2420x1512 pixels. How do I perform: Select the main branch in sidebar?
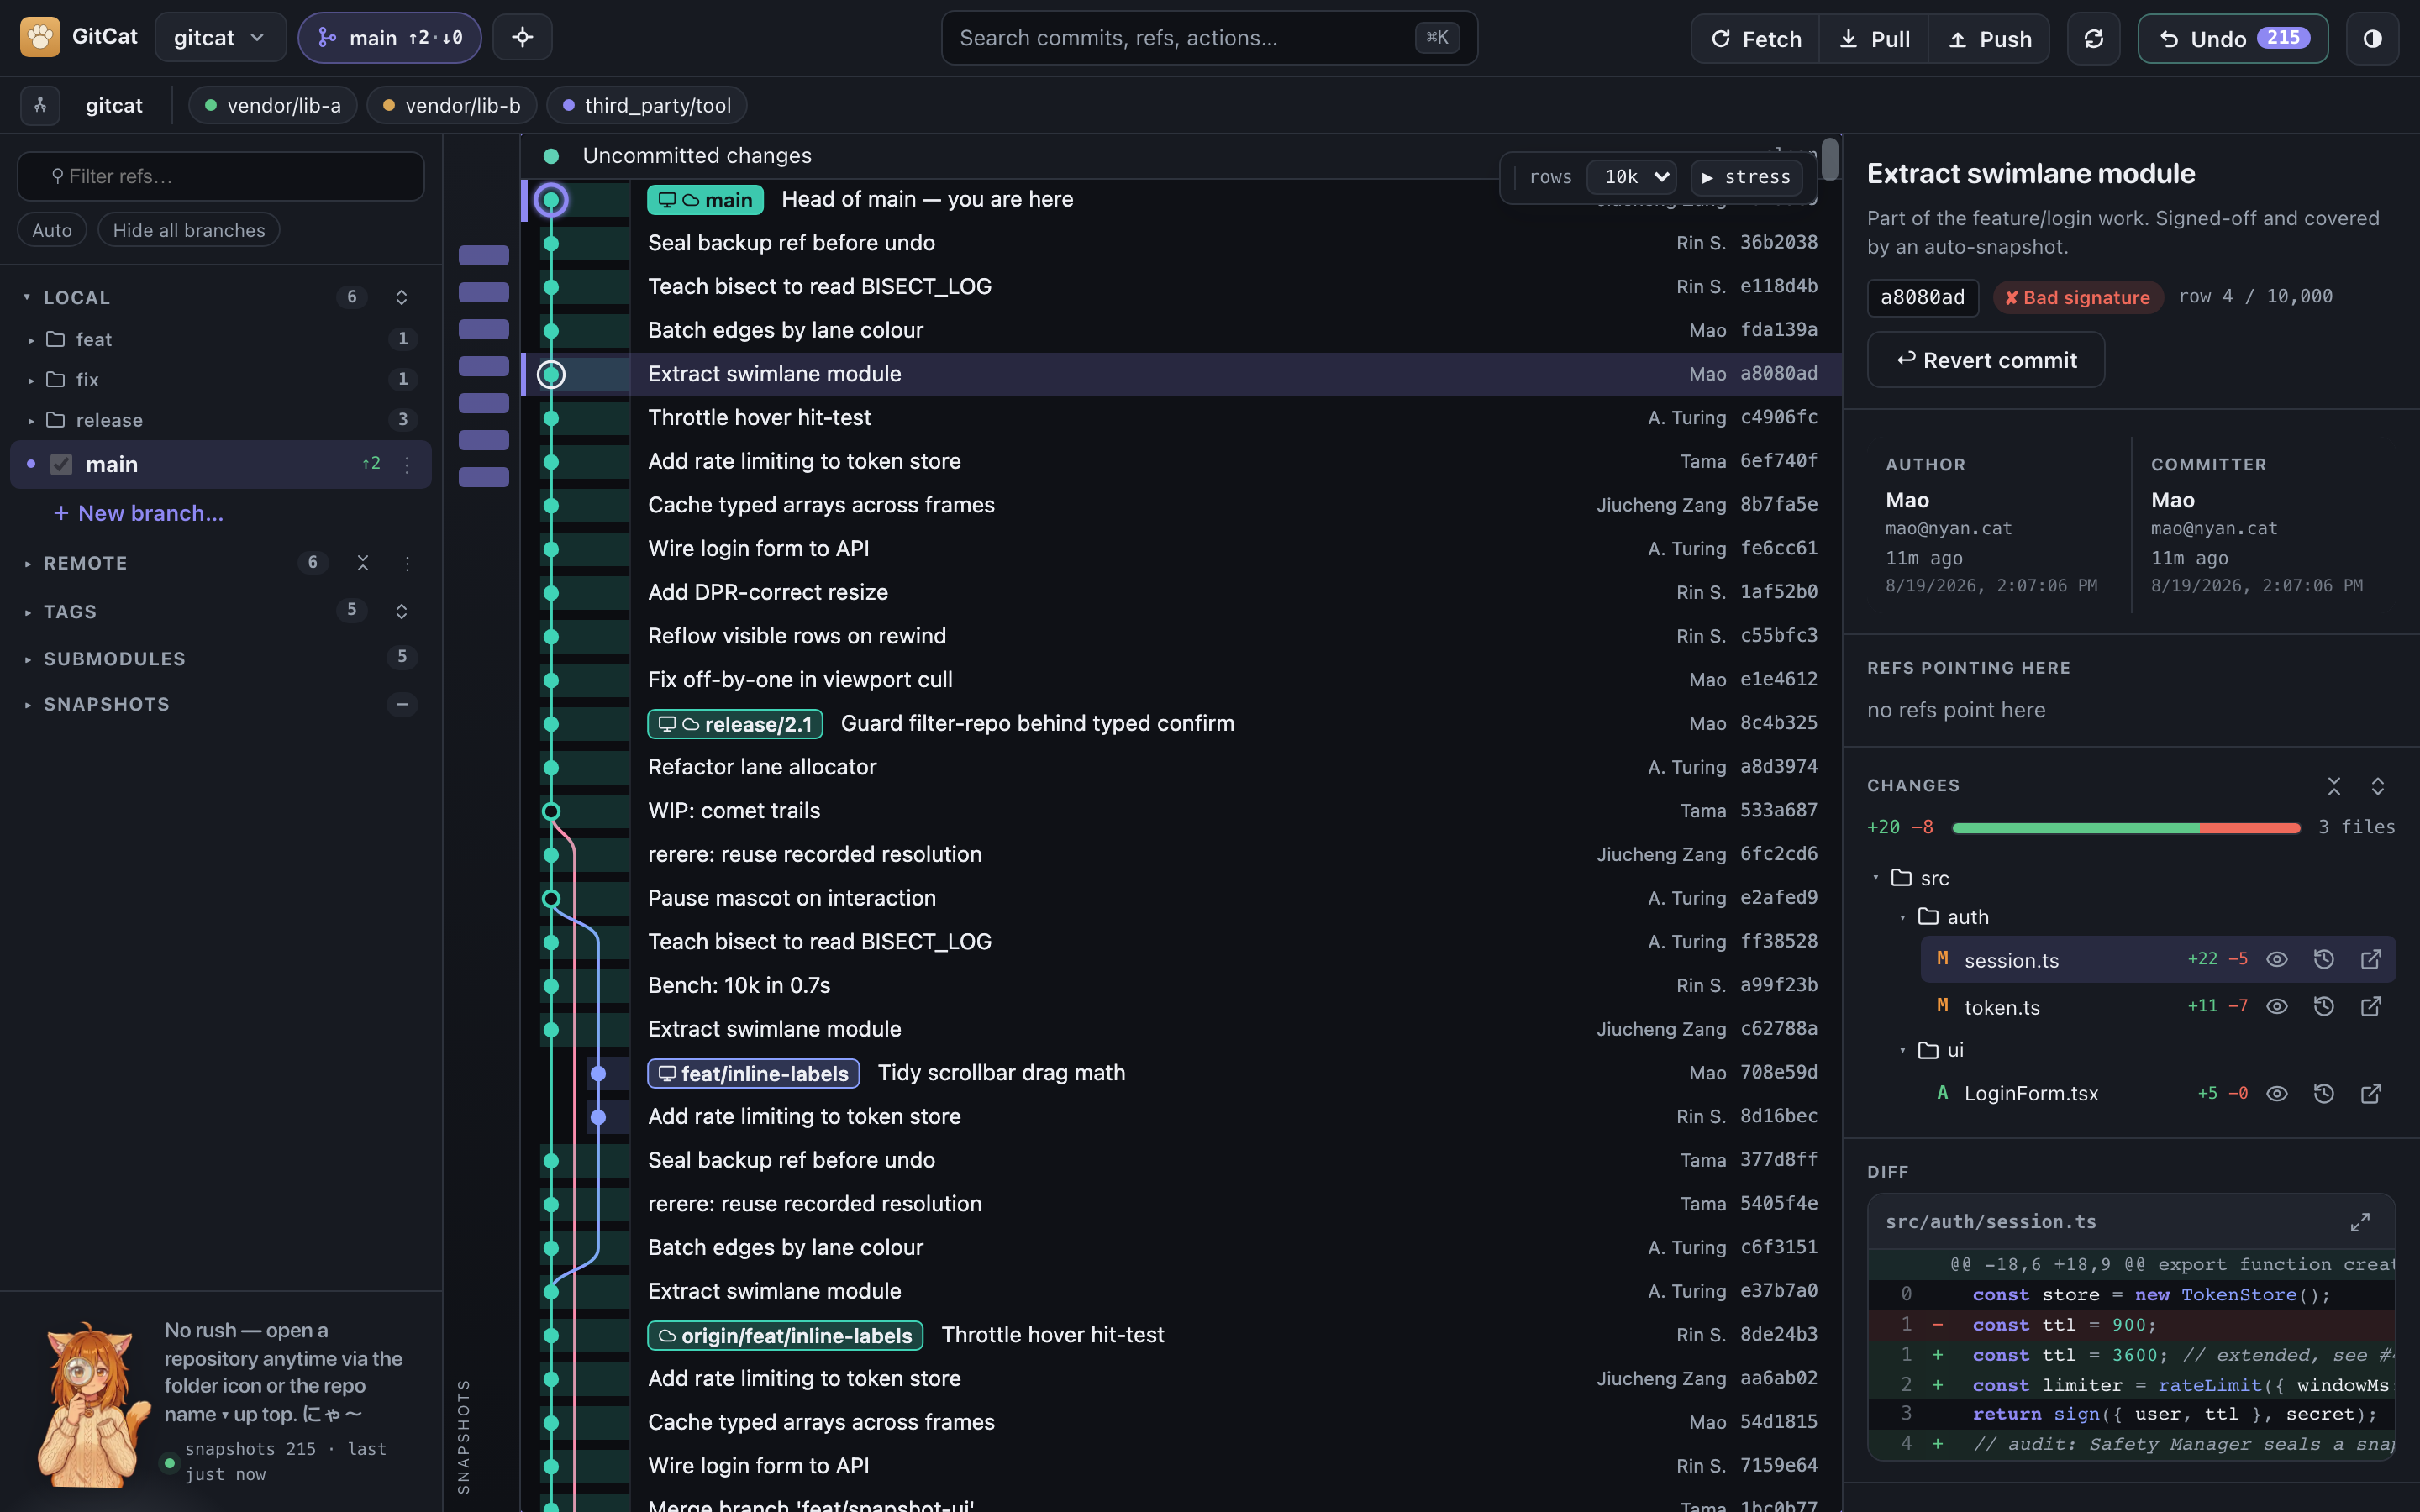(221, 464)
